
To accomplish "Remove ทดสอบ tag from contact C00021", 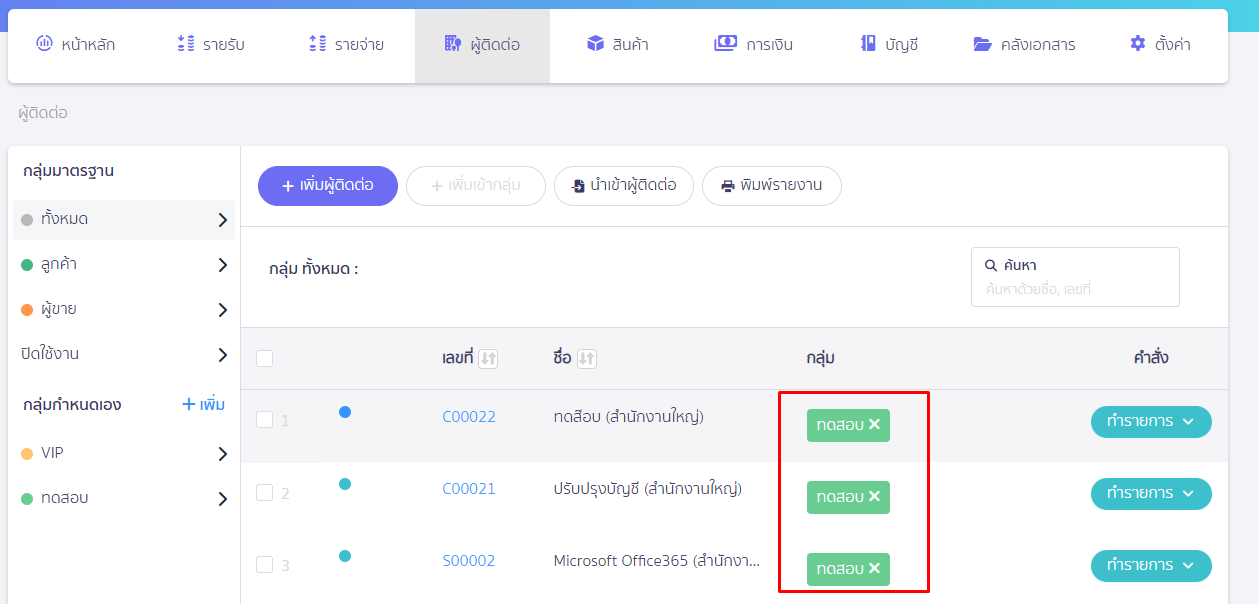I will (874, 497).
